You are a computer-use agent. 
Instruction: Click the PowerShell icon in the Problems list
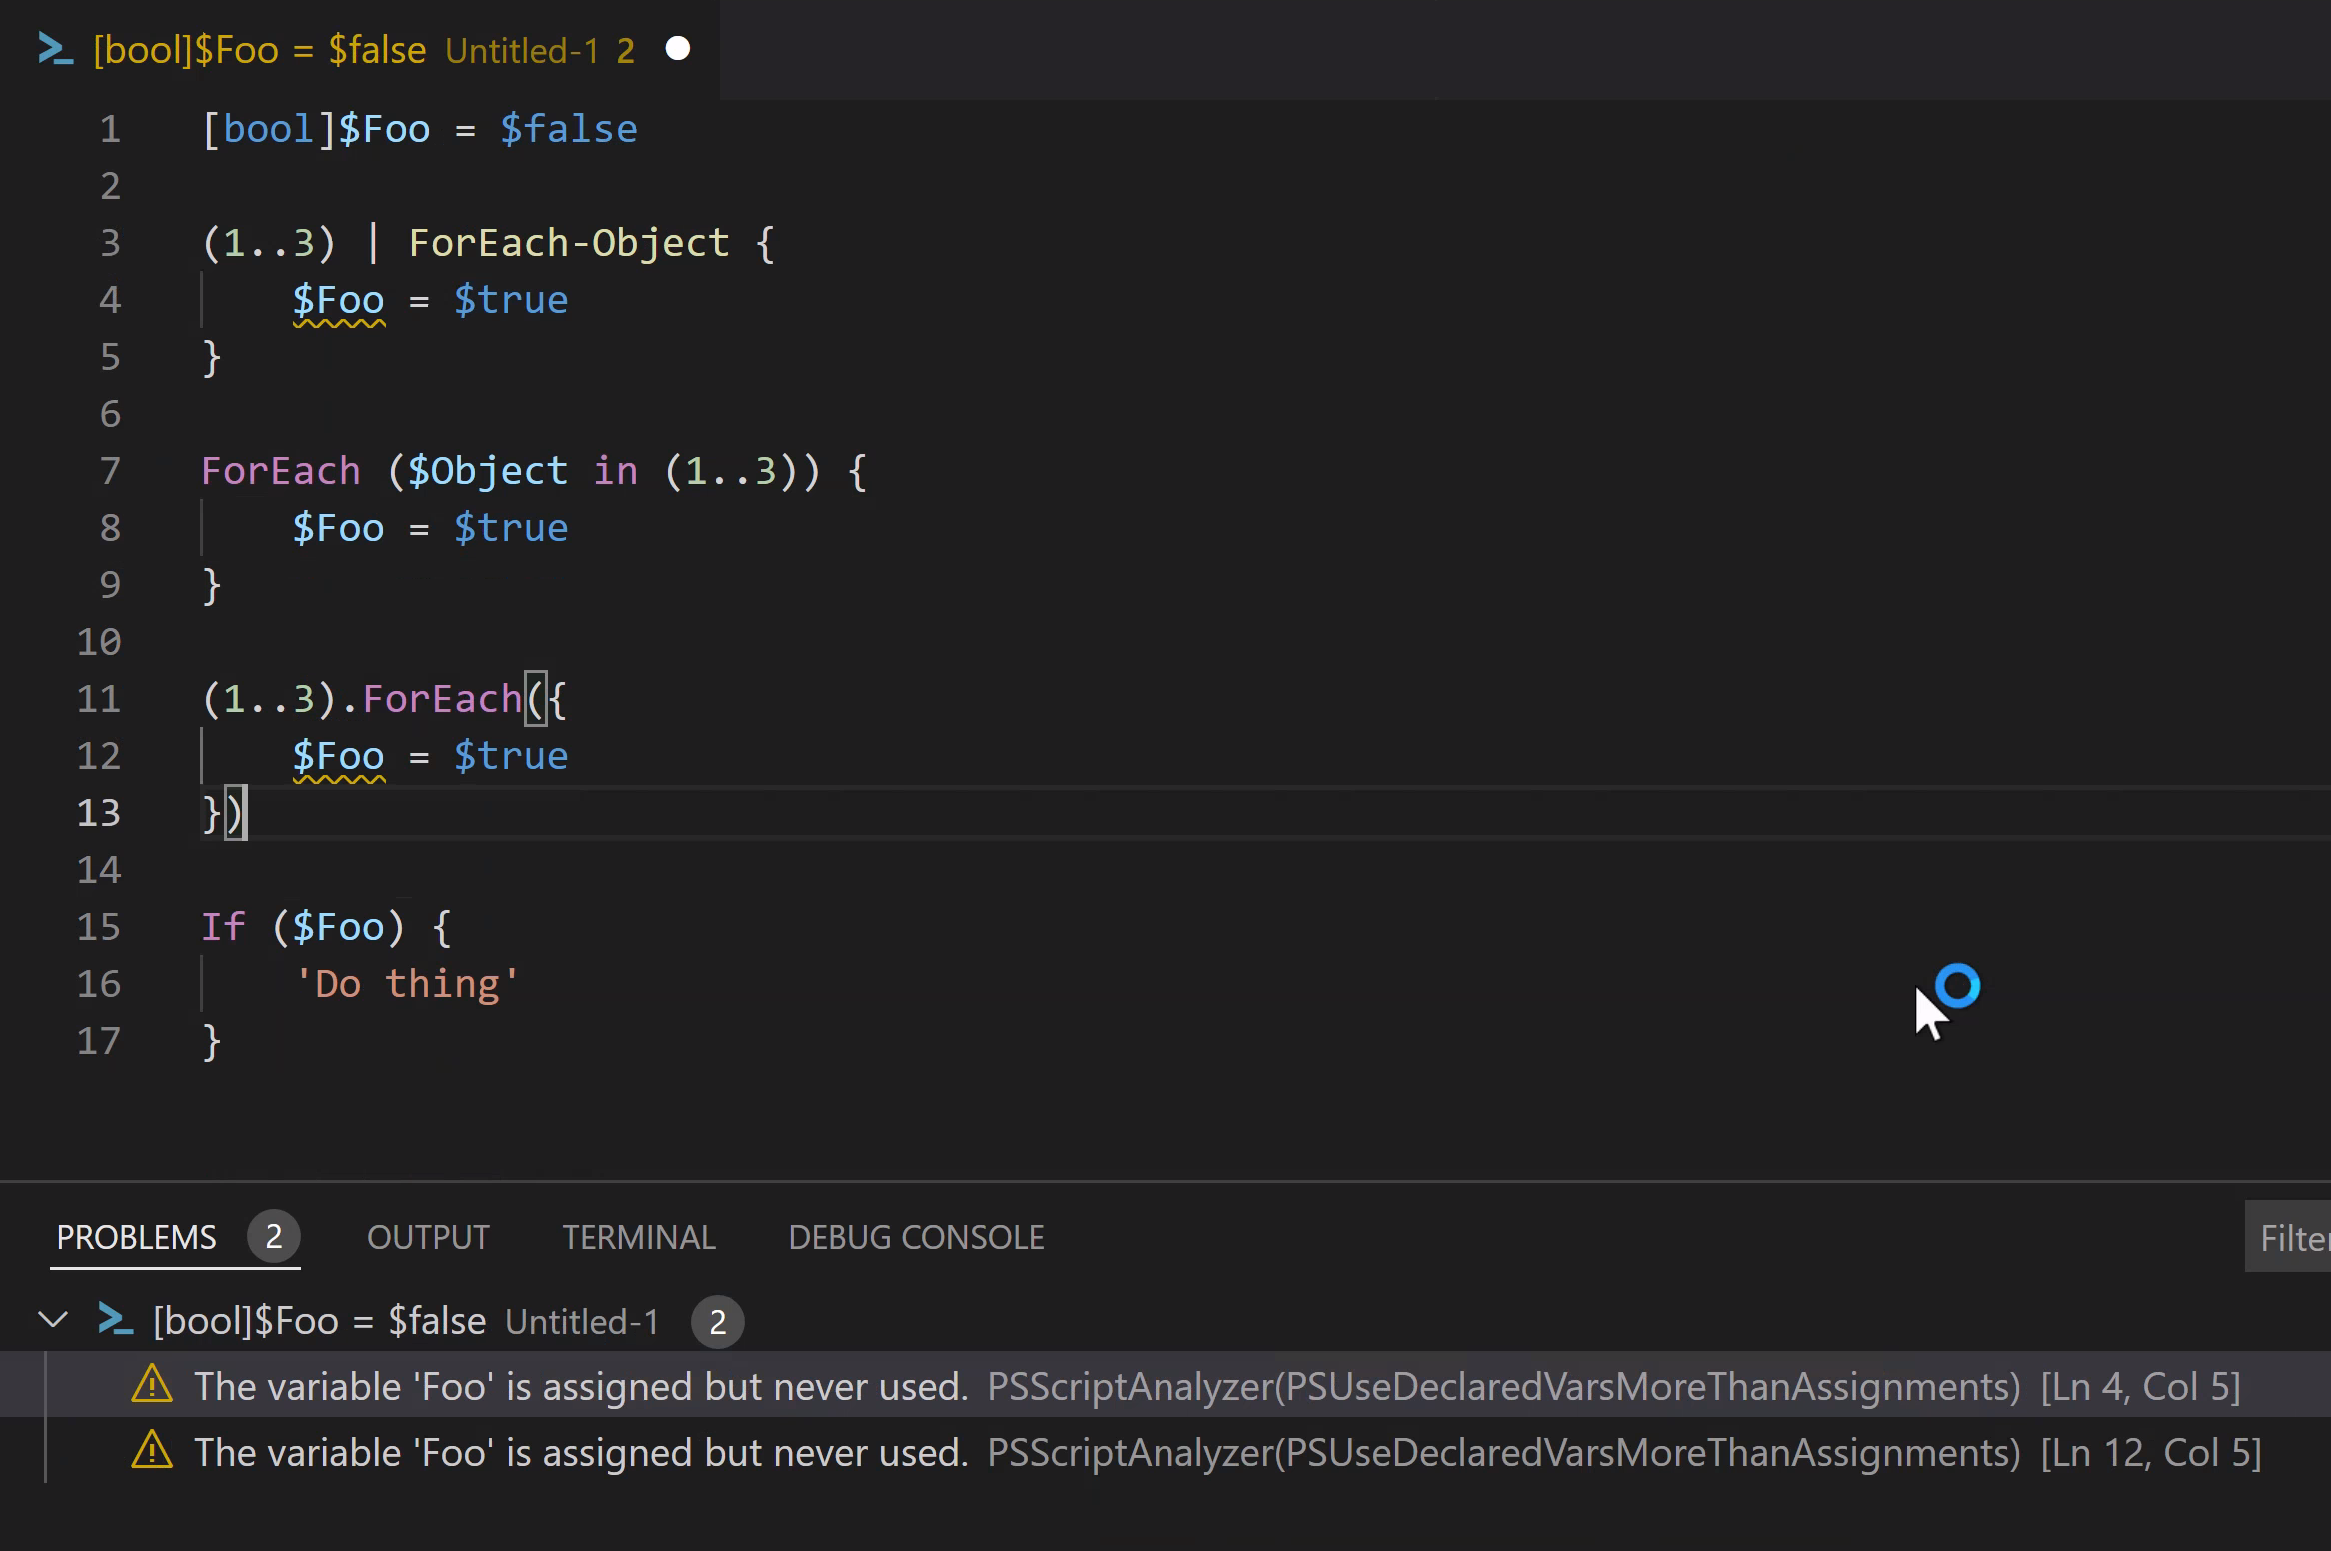click(x=113, y=1320)
